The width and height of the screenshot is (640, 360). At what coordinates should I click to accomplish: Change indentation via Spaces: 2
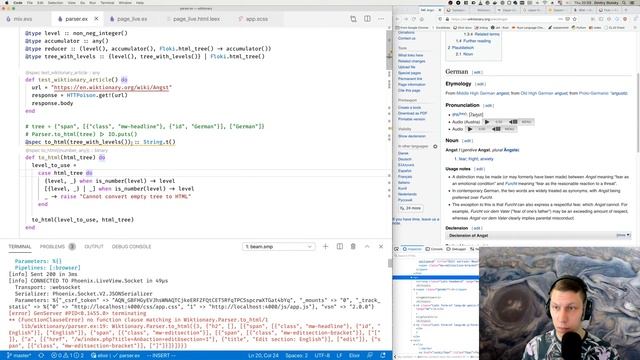(297, 356)
